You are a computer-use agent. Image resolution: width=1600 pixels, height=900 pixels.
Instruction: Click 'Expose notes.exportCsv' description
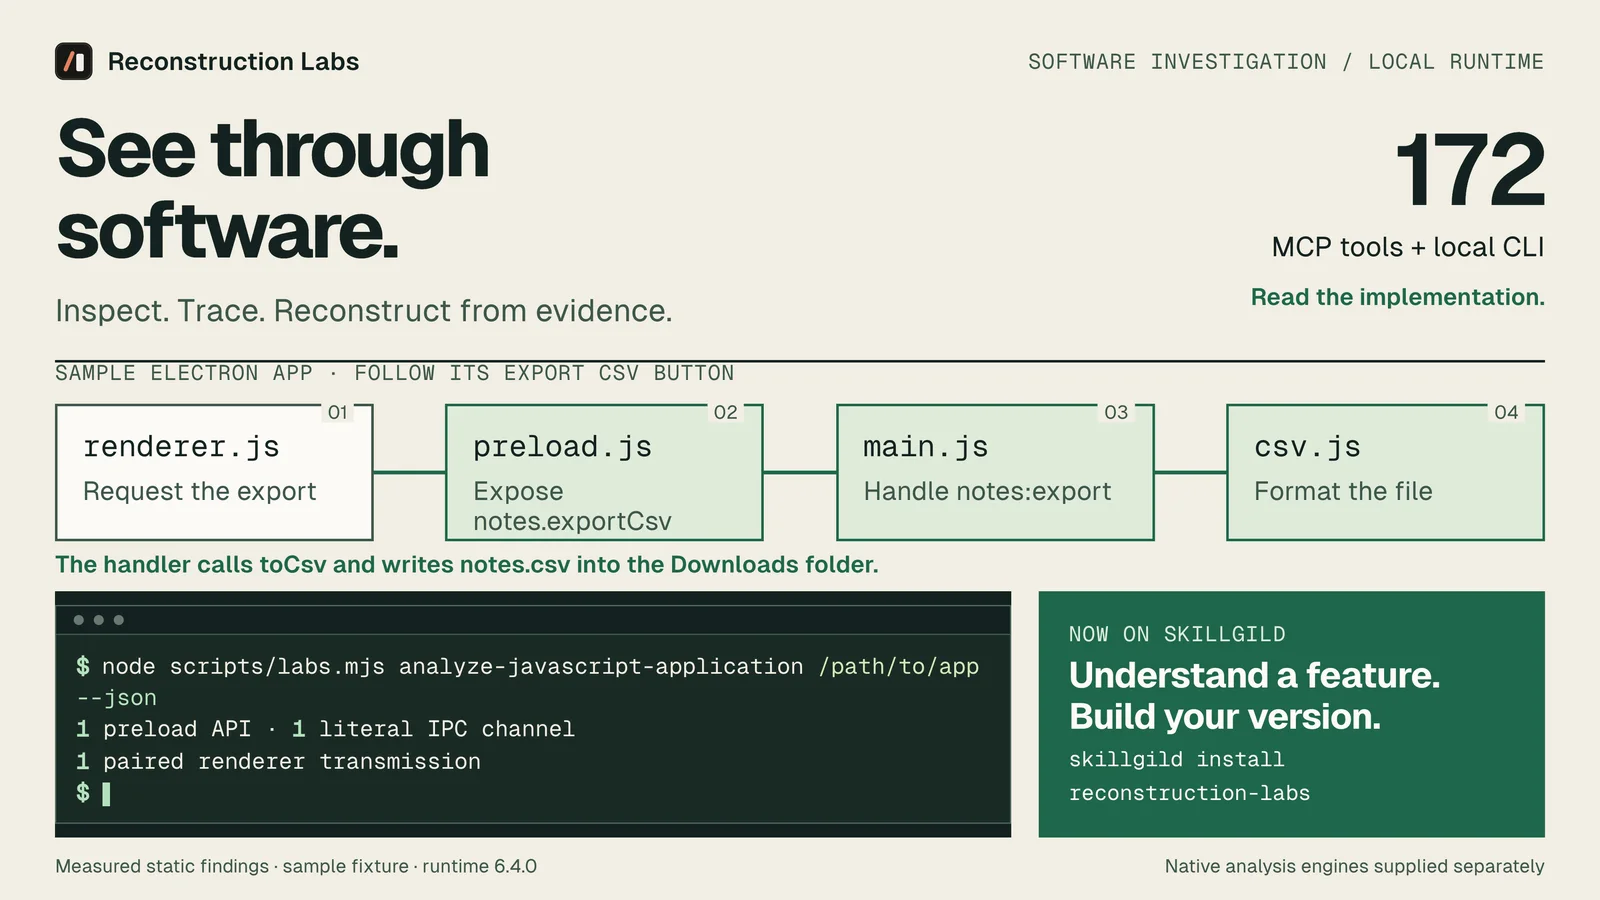coord(572,506)
